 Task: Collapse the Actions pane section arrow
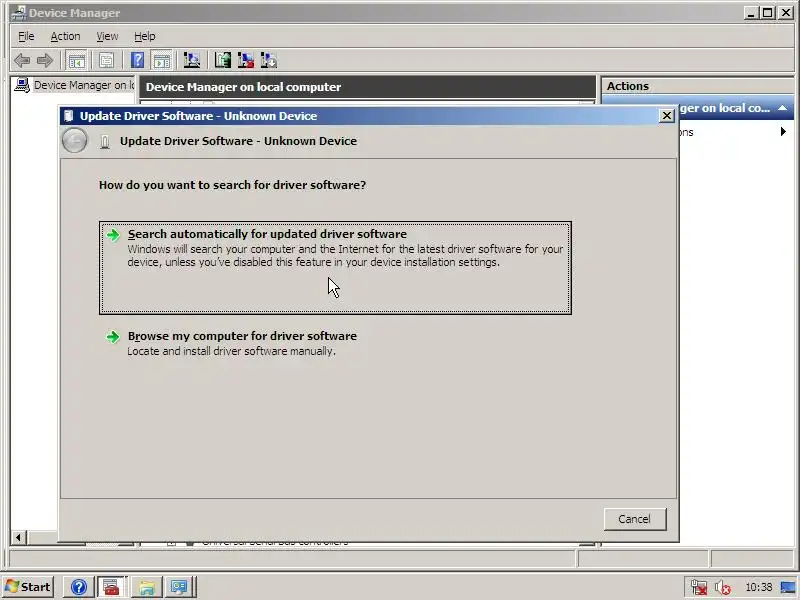(x=782, y=108)
